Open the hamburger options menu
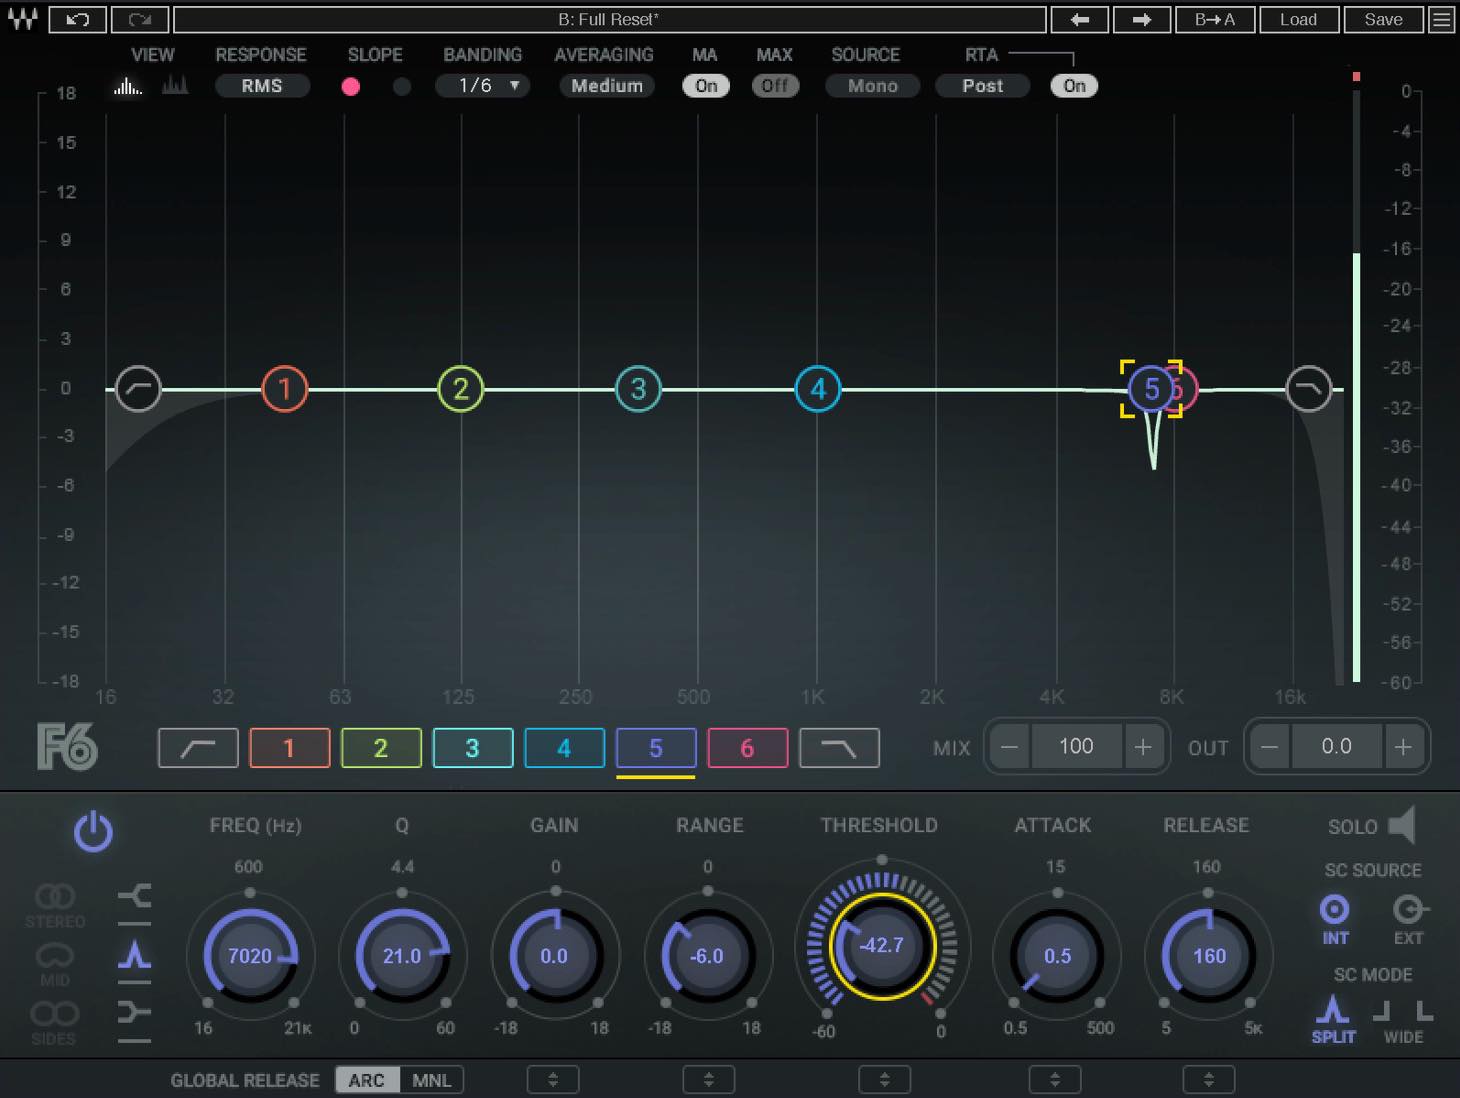1460x1098 pixels. click(x=1441, y=19)
